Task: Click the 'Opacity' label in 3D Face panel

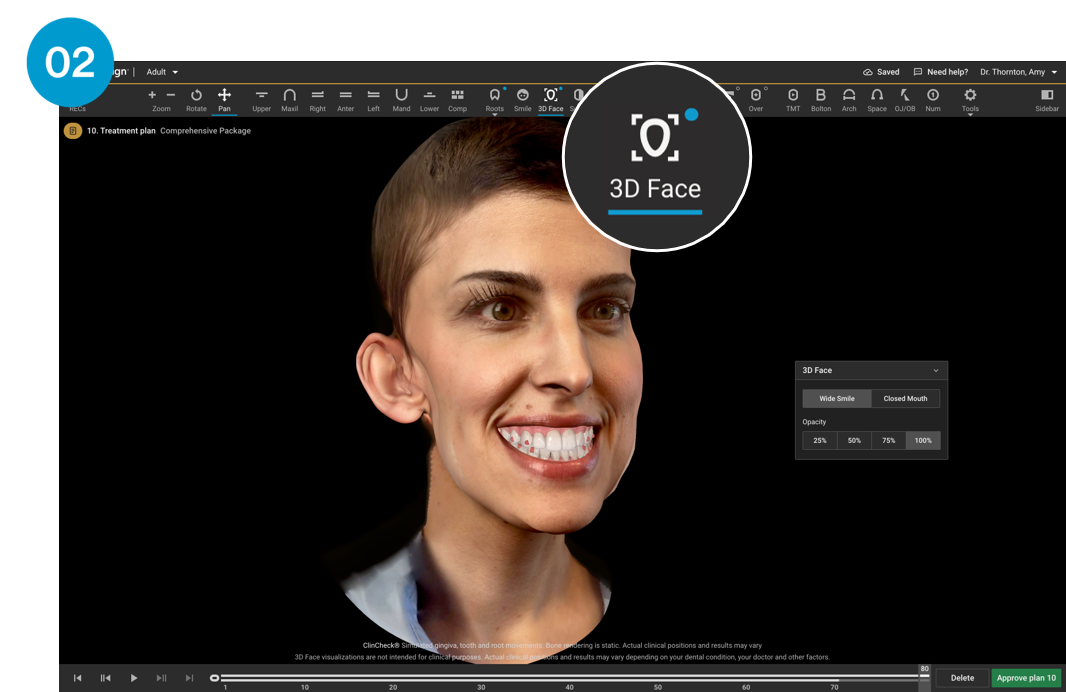Action: [x=814, y=422]
